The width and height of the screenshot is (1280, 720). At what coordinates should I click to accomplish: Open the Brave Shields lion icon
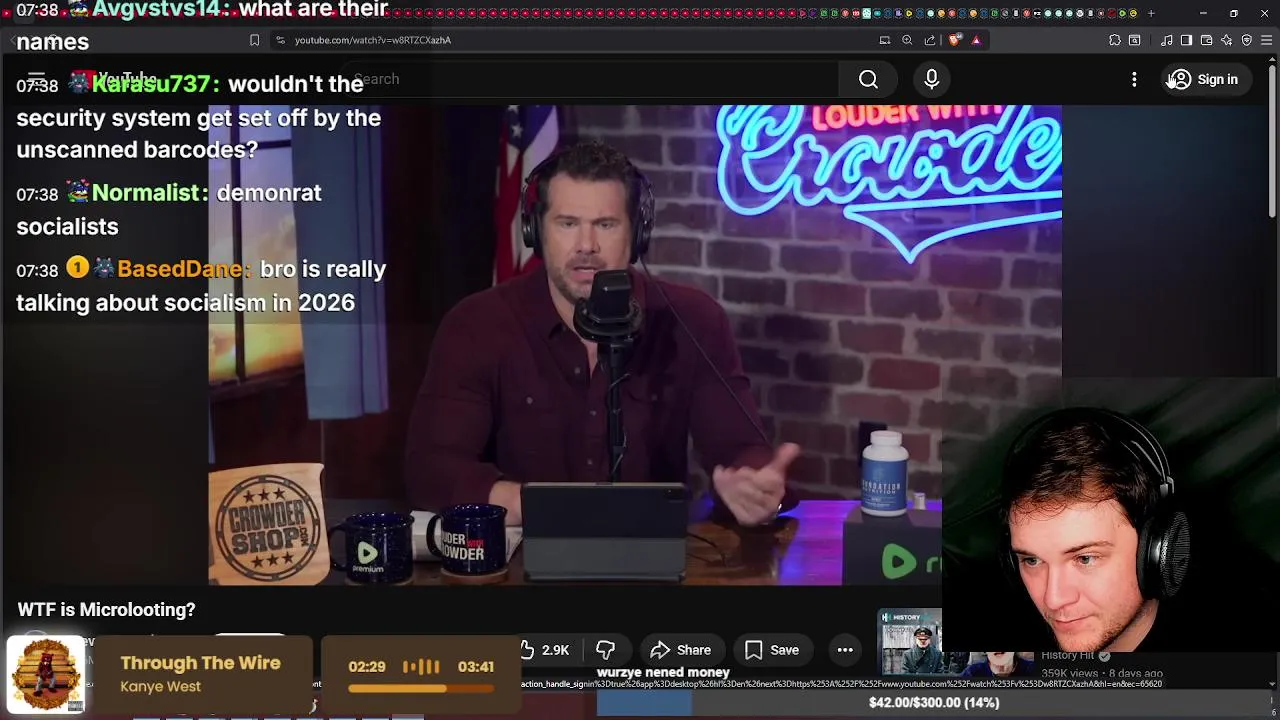(x=954, y=40)
